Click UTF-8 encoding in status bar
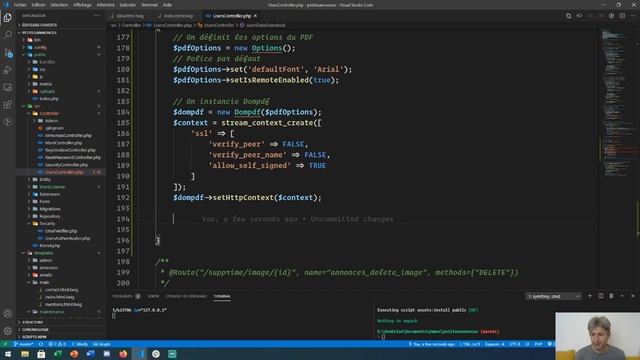This screenshot has height=360, width=640. (515, 344)
